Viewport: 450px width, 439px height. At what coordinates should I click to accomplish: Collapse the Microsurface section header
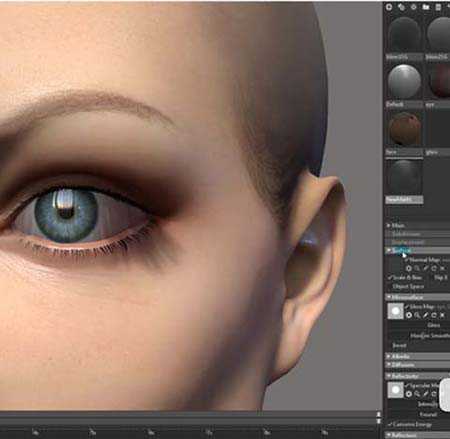[418, 297]
